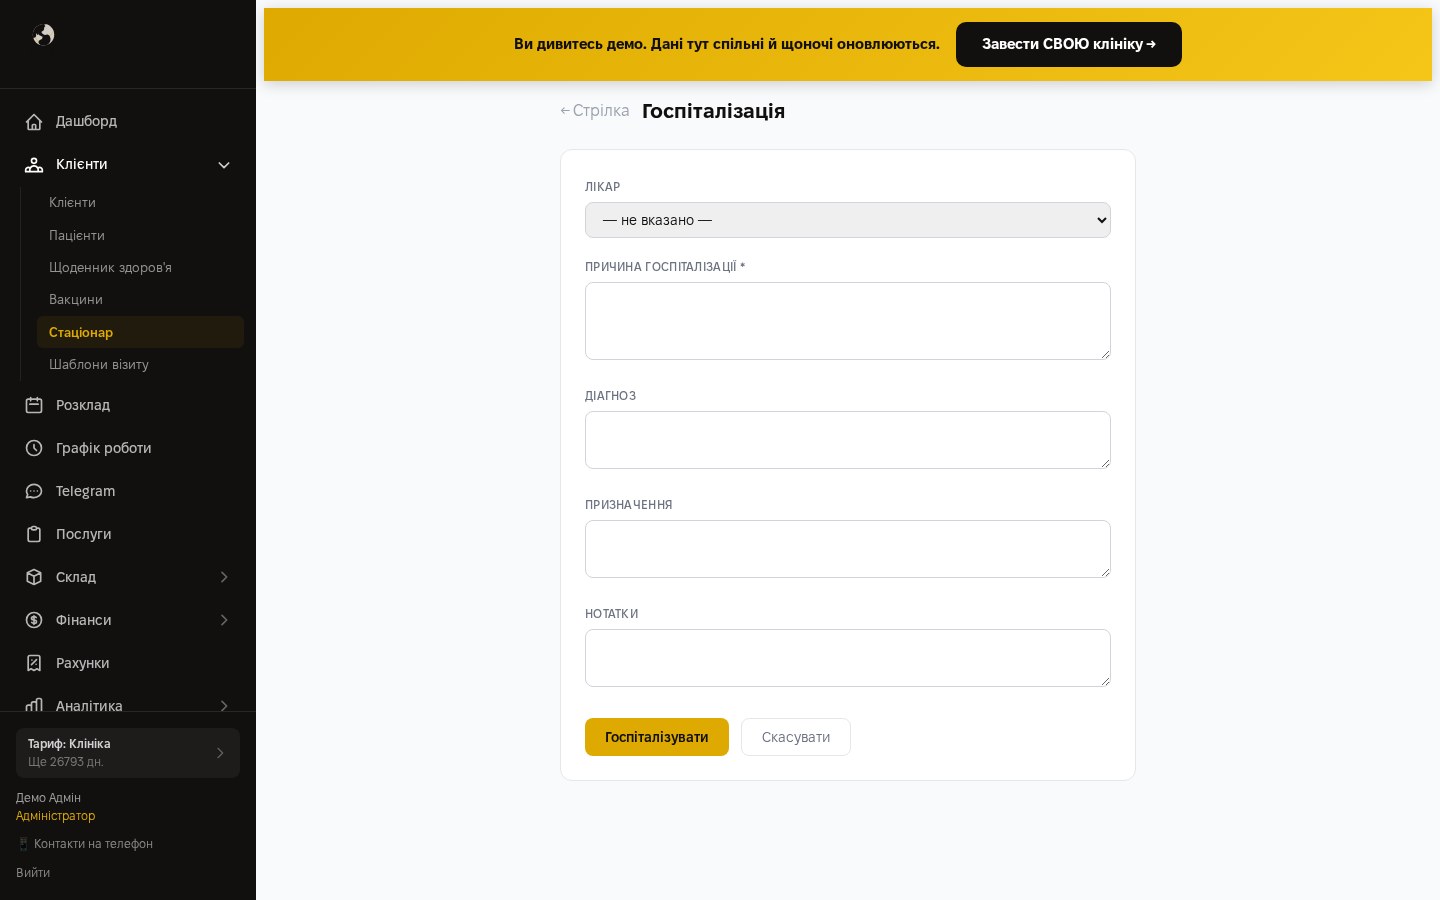Image resolution: width=1440 pixels, height=900 pixels.
Task: Focus the Нотатки text area
Action: pos(848,658)
